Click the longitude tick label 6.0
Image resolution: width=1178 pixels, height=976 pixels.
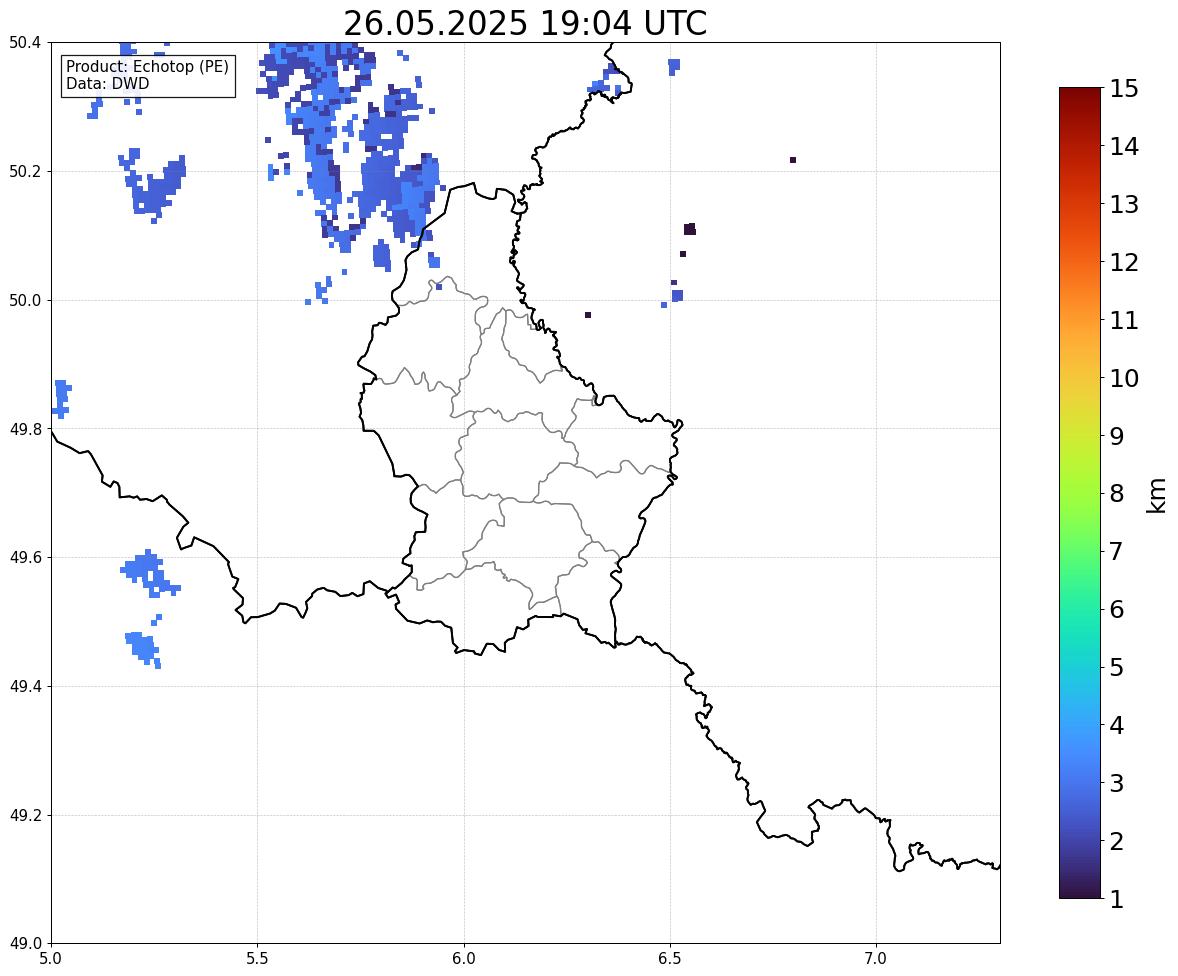click(x=464, y=959)
